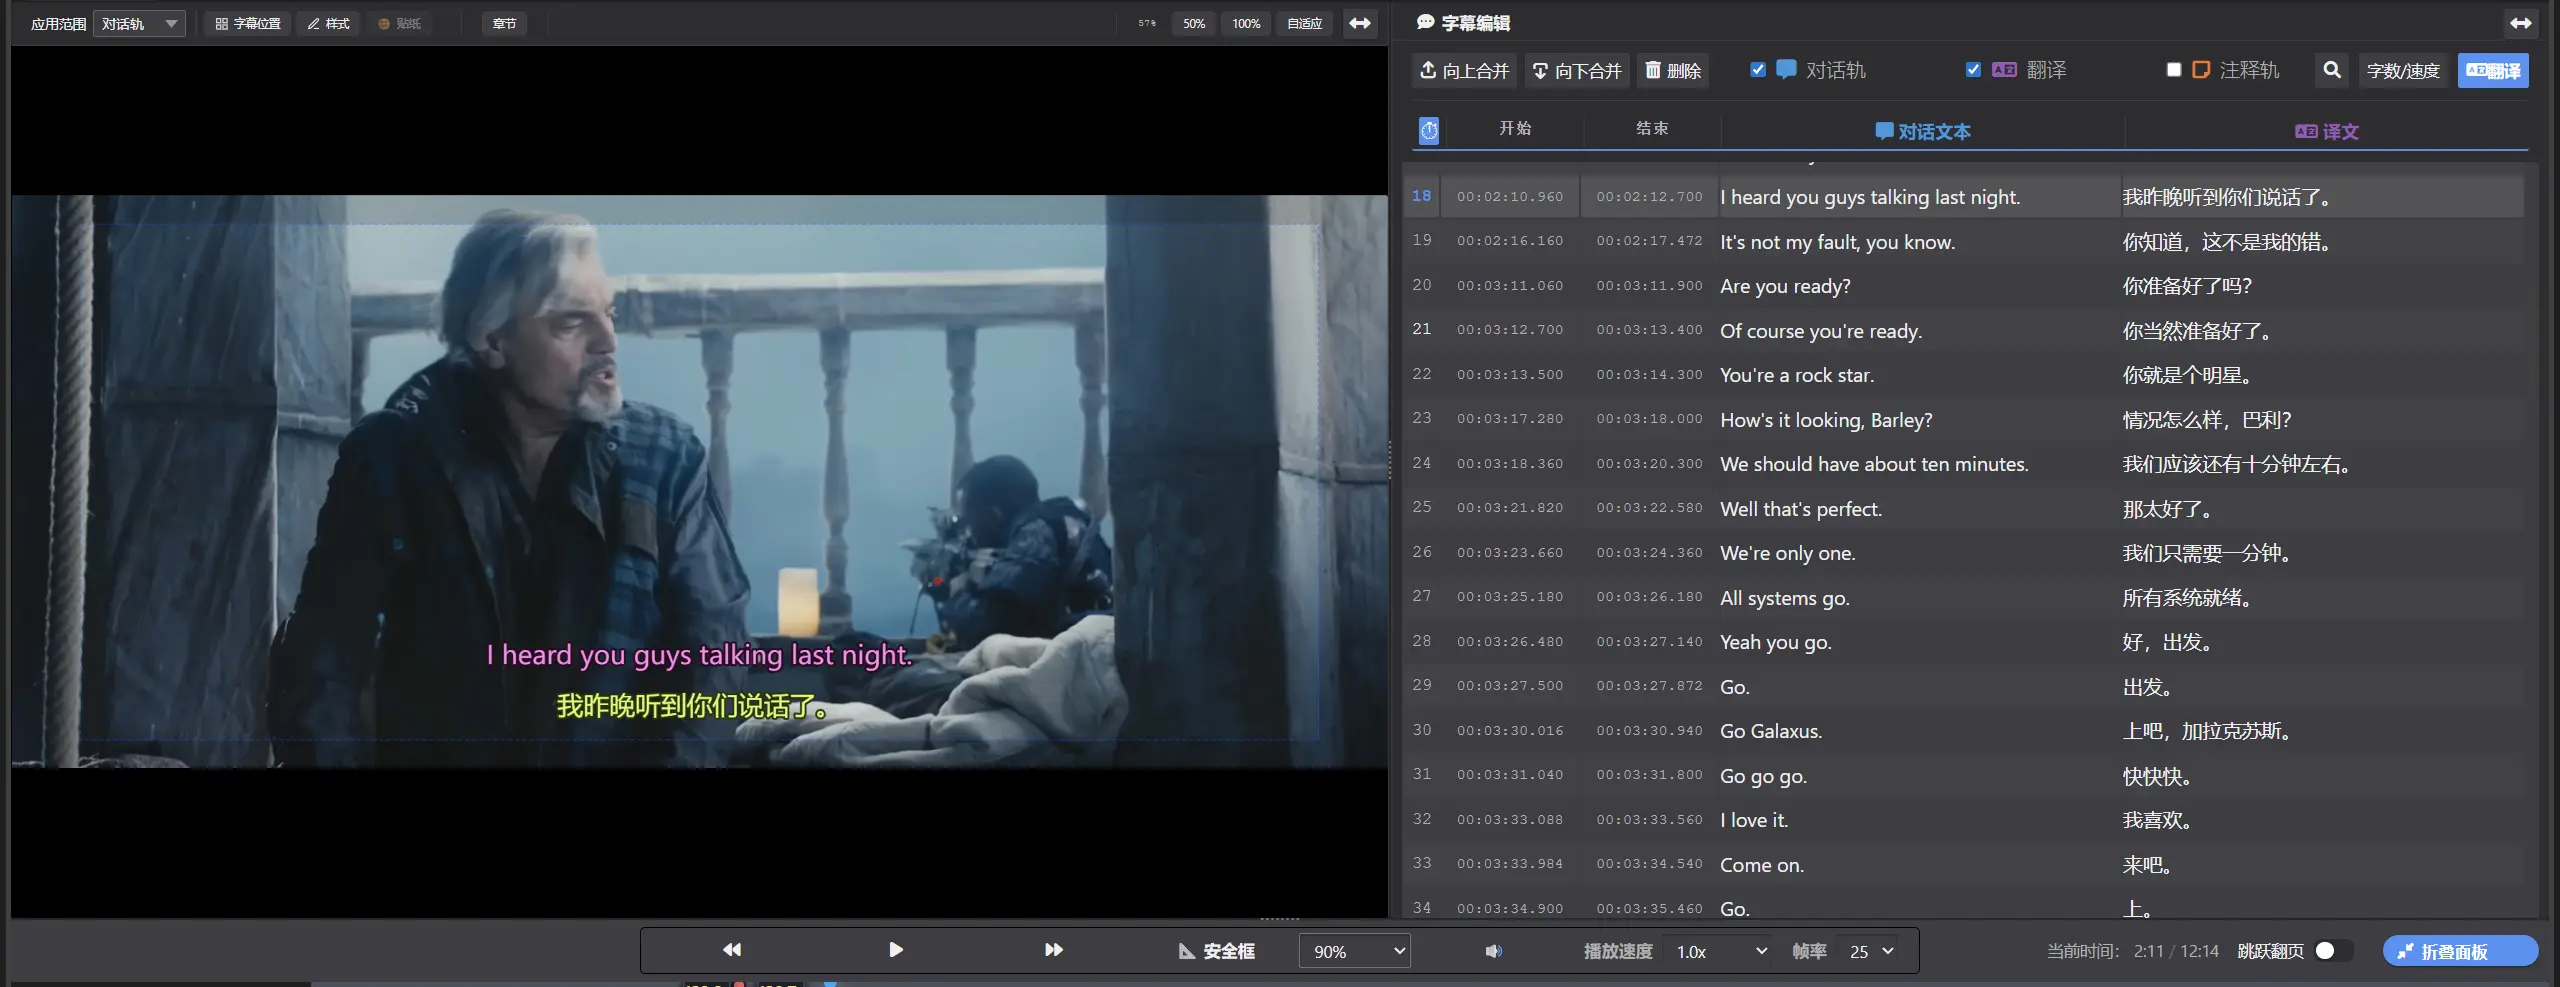Play the video preview

click(896, 950)
